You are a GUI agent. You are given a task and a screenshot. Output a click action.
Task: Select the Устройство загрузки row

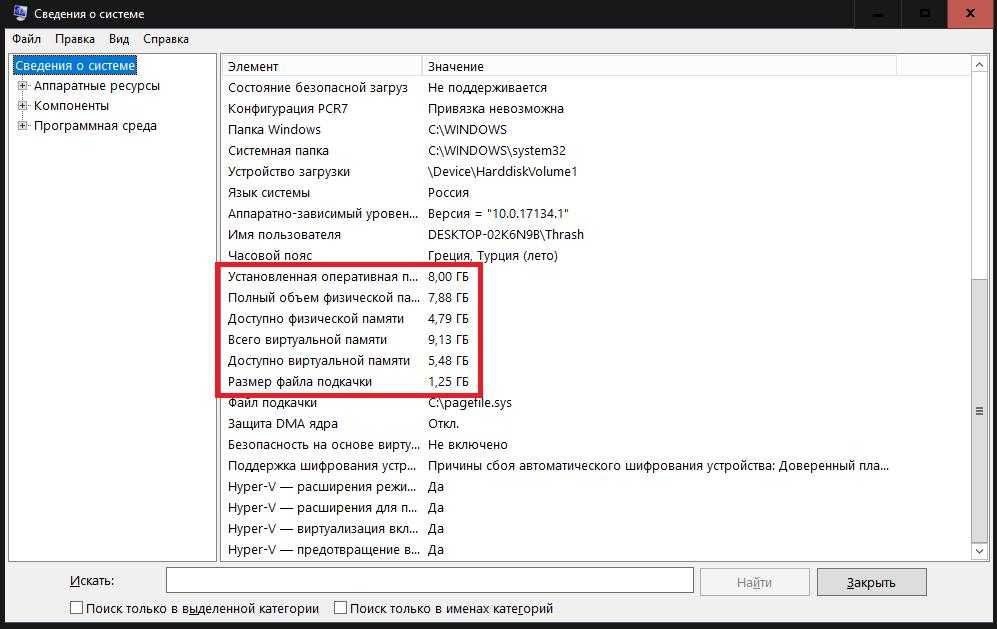(596, 172)
